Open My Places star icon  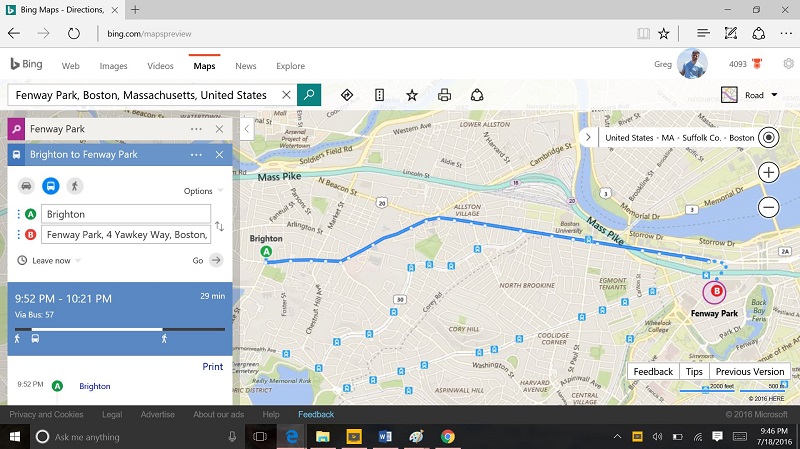(x=412, y=95)
